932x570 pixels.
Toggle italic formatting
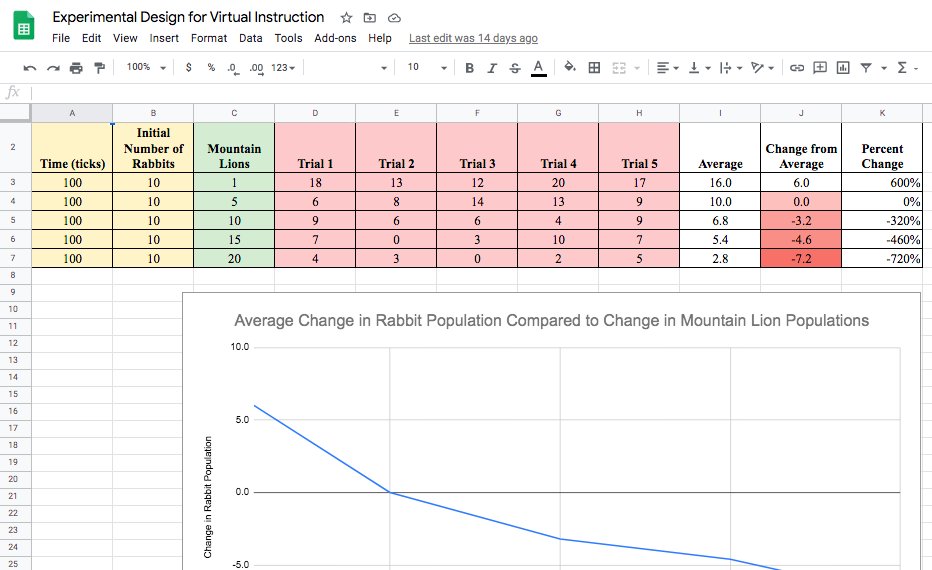click(492, 68)
